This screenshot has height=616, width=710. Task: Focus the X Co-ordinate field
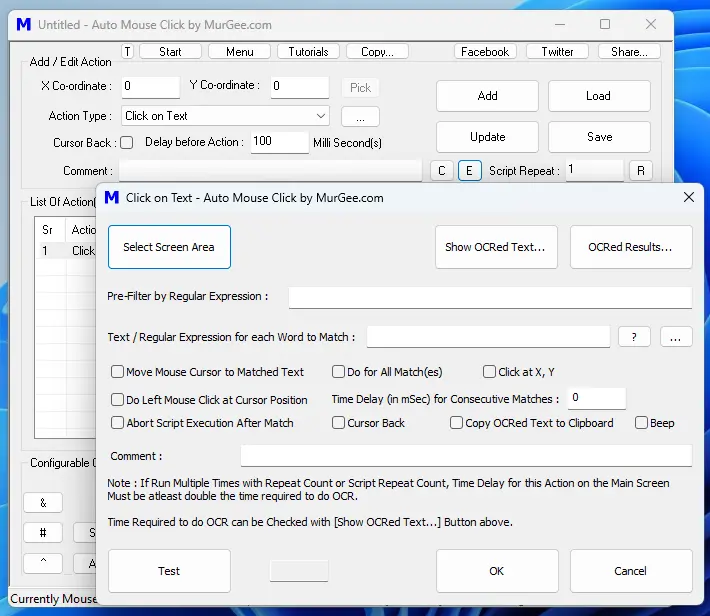click(x=150, y=87)
